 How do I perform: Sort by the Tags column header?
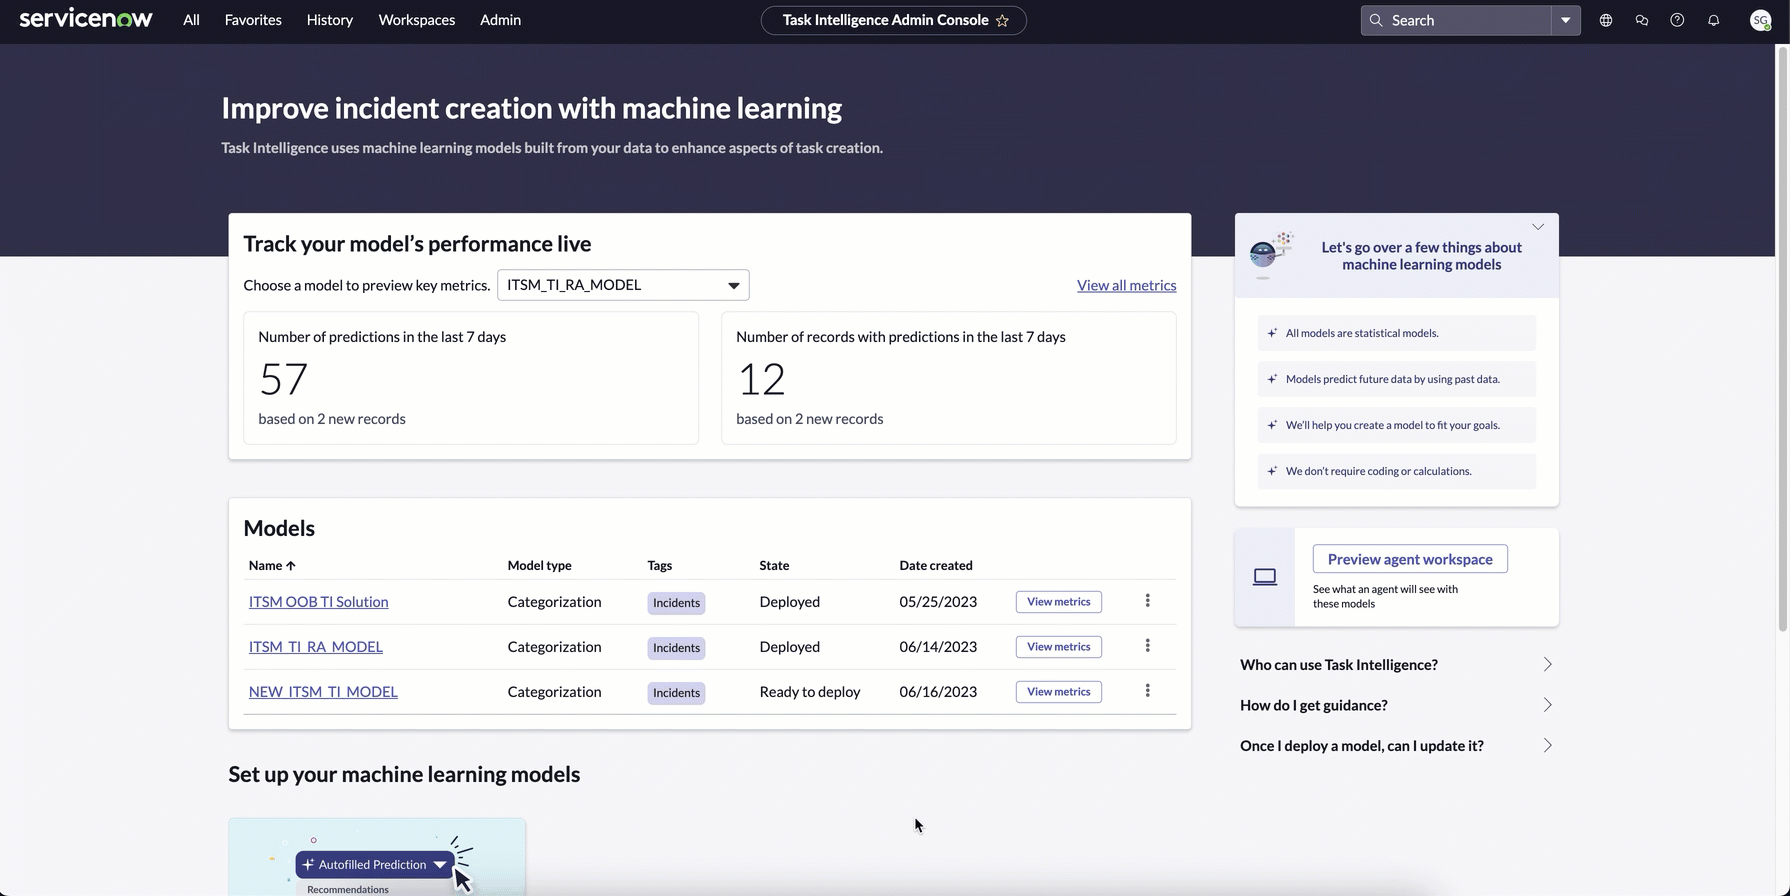pyautogui.click(x=660, y=566)
